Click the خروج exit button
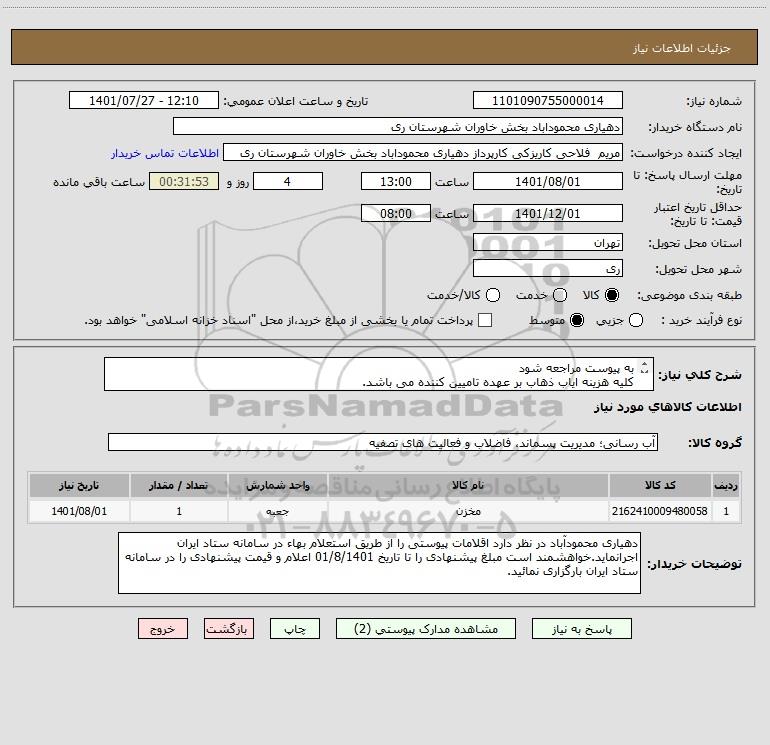Image resolution: width=770 pixels, height=745 pixels. [163, 629]
